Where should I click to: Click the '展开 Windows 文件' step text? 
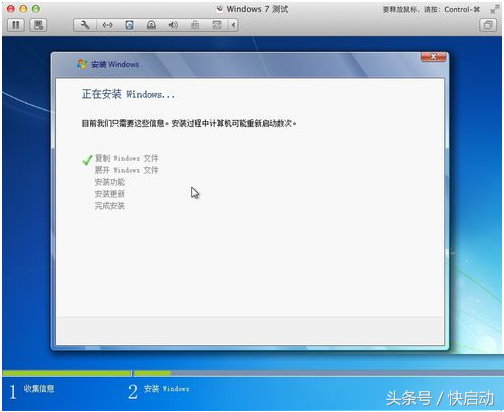[126, 170]
